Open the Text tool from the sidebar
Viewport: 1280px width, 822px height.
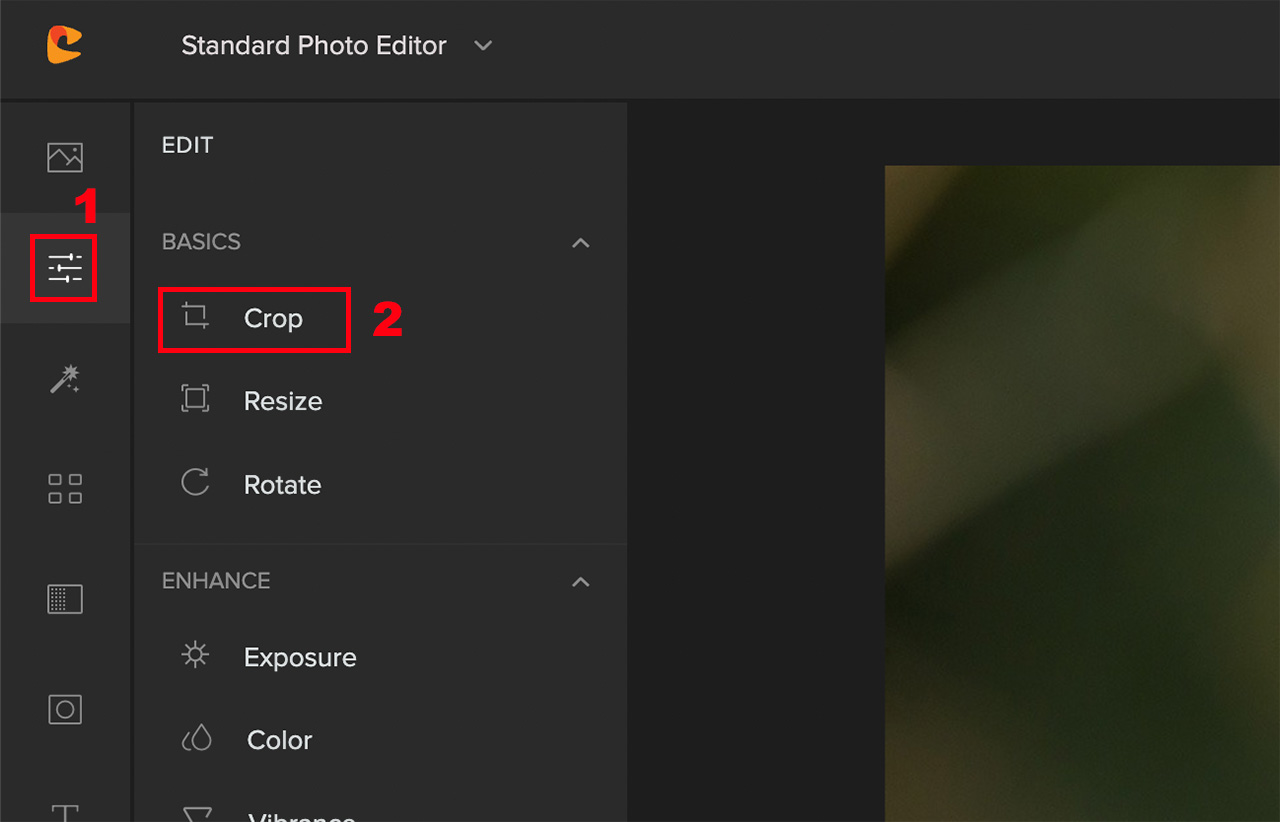[64, 812]
